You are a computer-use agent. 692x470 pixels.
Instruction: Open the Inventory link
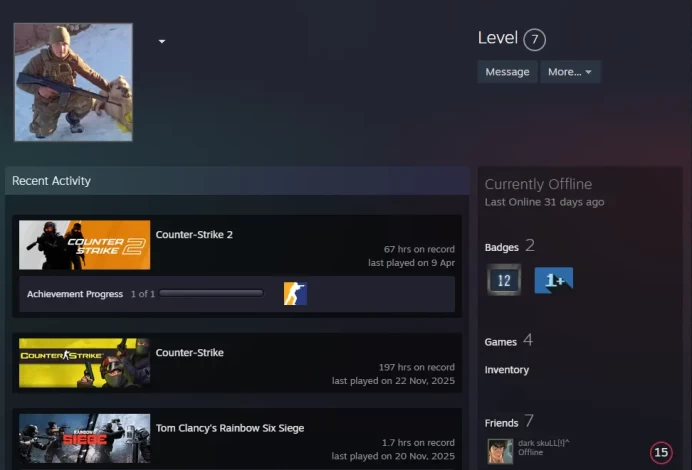tap(507, 370)
